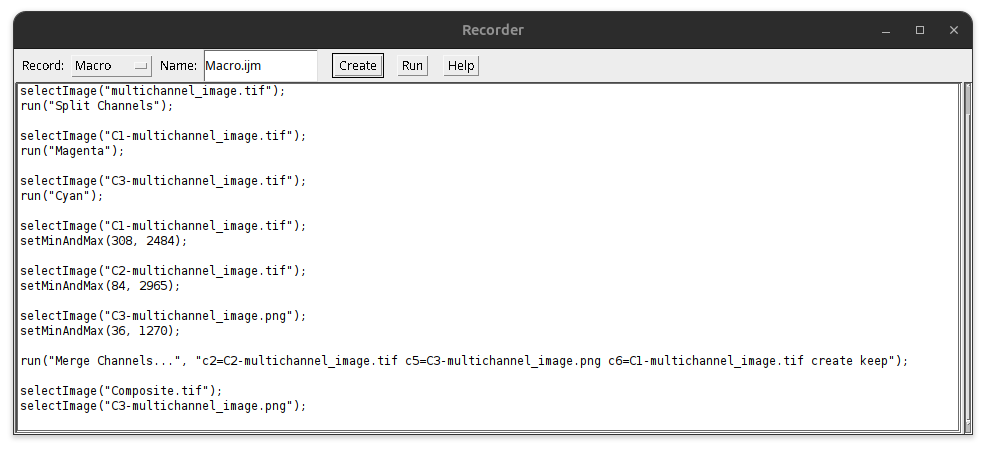Click the Recorder title bar
The height and width of the screenshot is (451, 986).
[x=492, y=30]
